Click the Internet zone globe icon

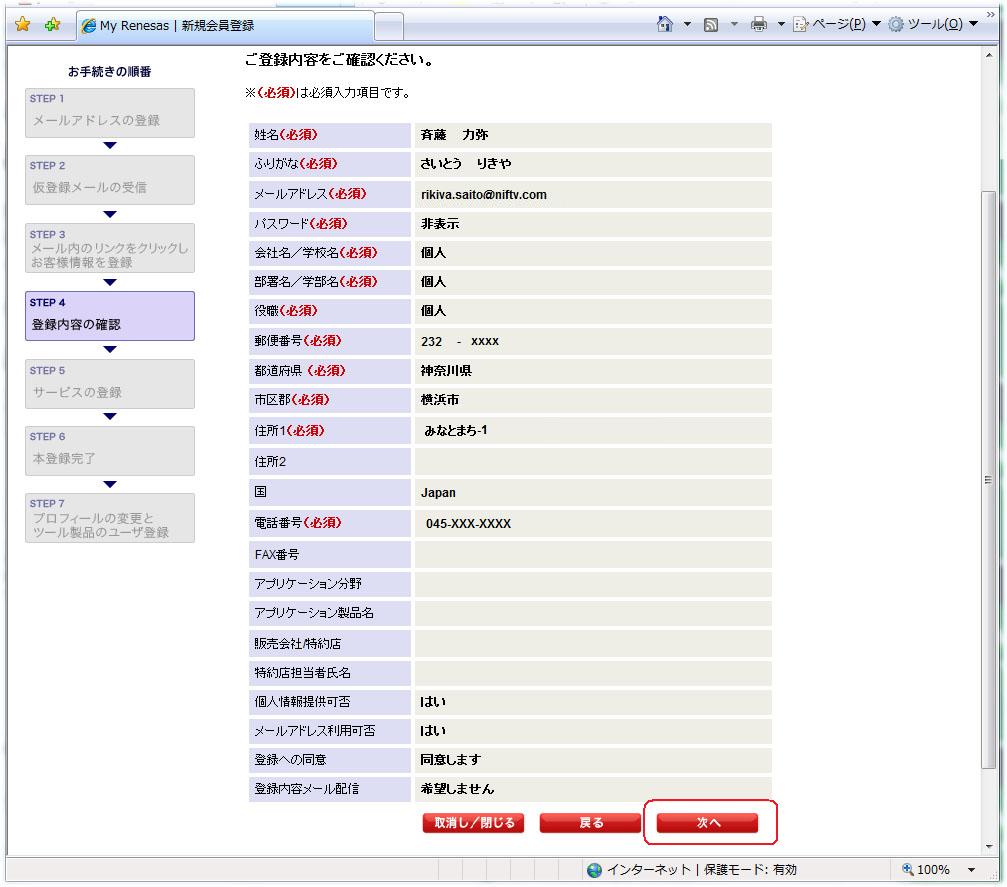click(x=595, y=870)
